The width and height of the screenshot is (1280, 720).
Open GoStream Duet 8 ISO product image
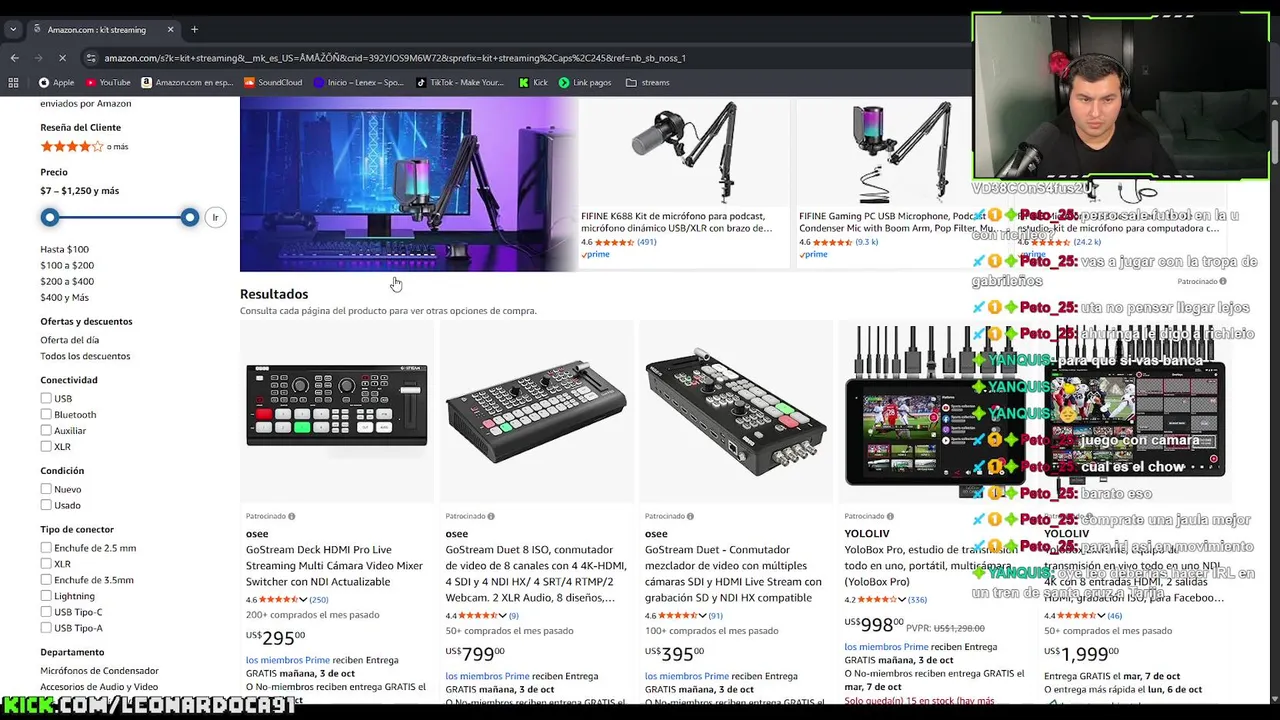point(536,410)
